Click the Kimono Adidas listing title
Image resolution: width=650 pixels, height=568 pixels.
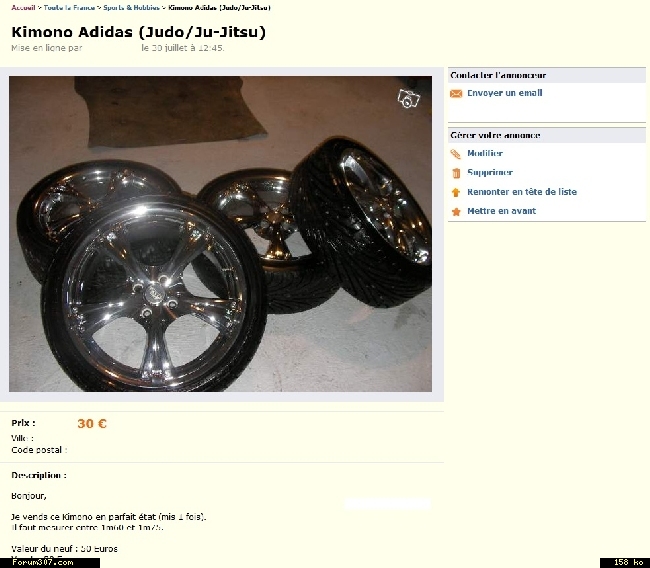pos(138,32)
